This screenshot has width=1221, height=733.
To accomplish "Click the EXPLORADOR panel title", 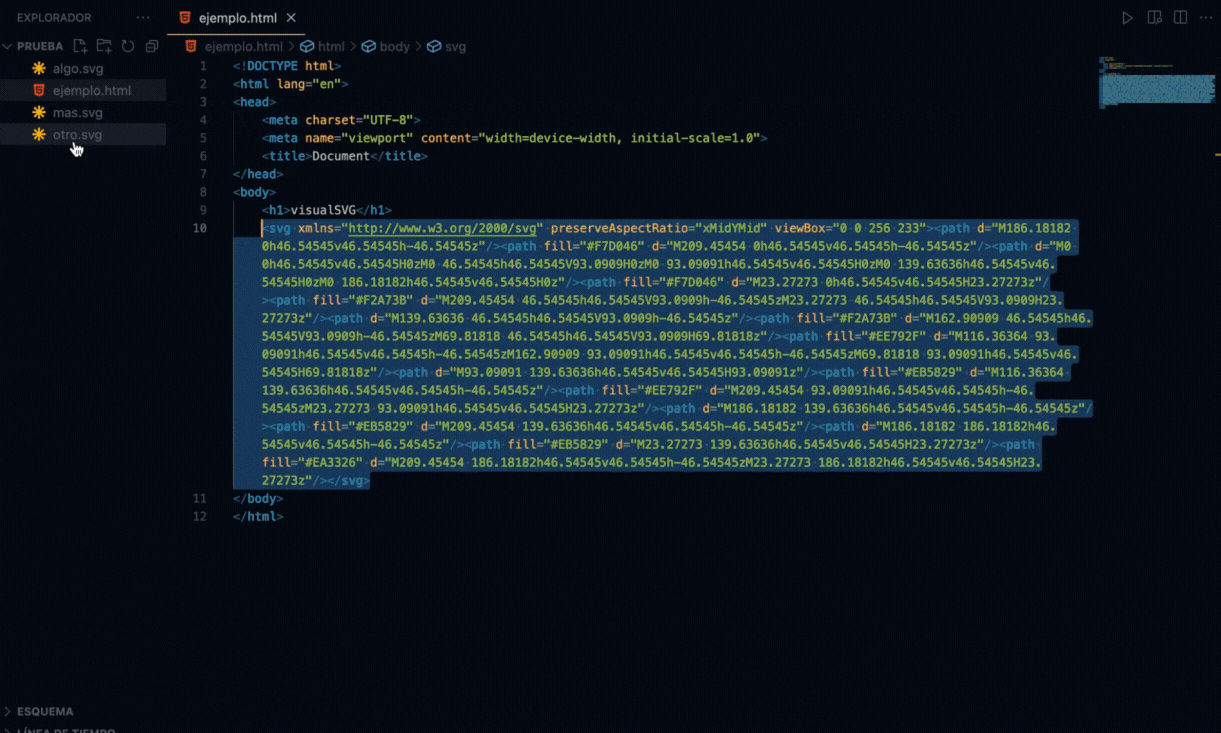I will (54, 18).
